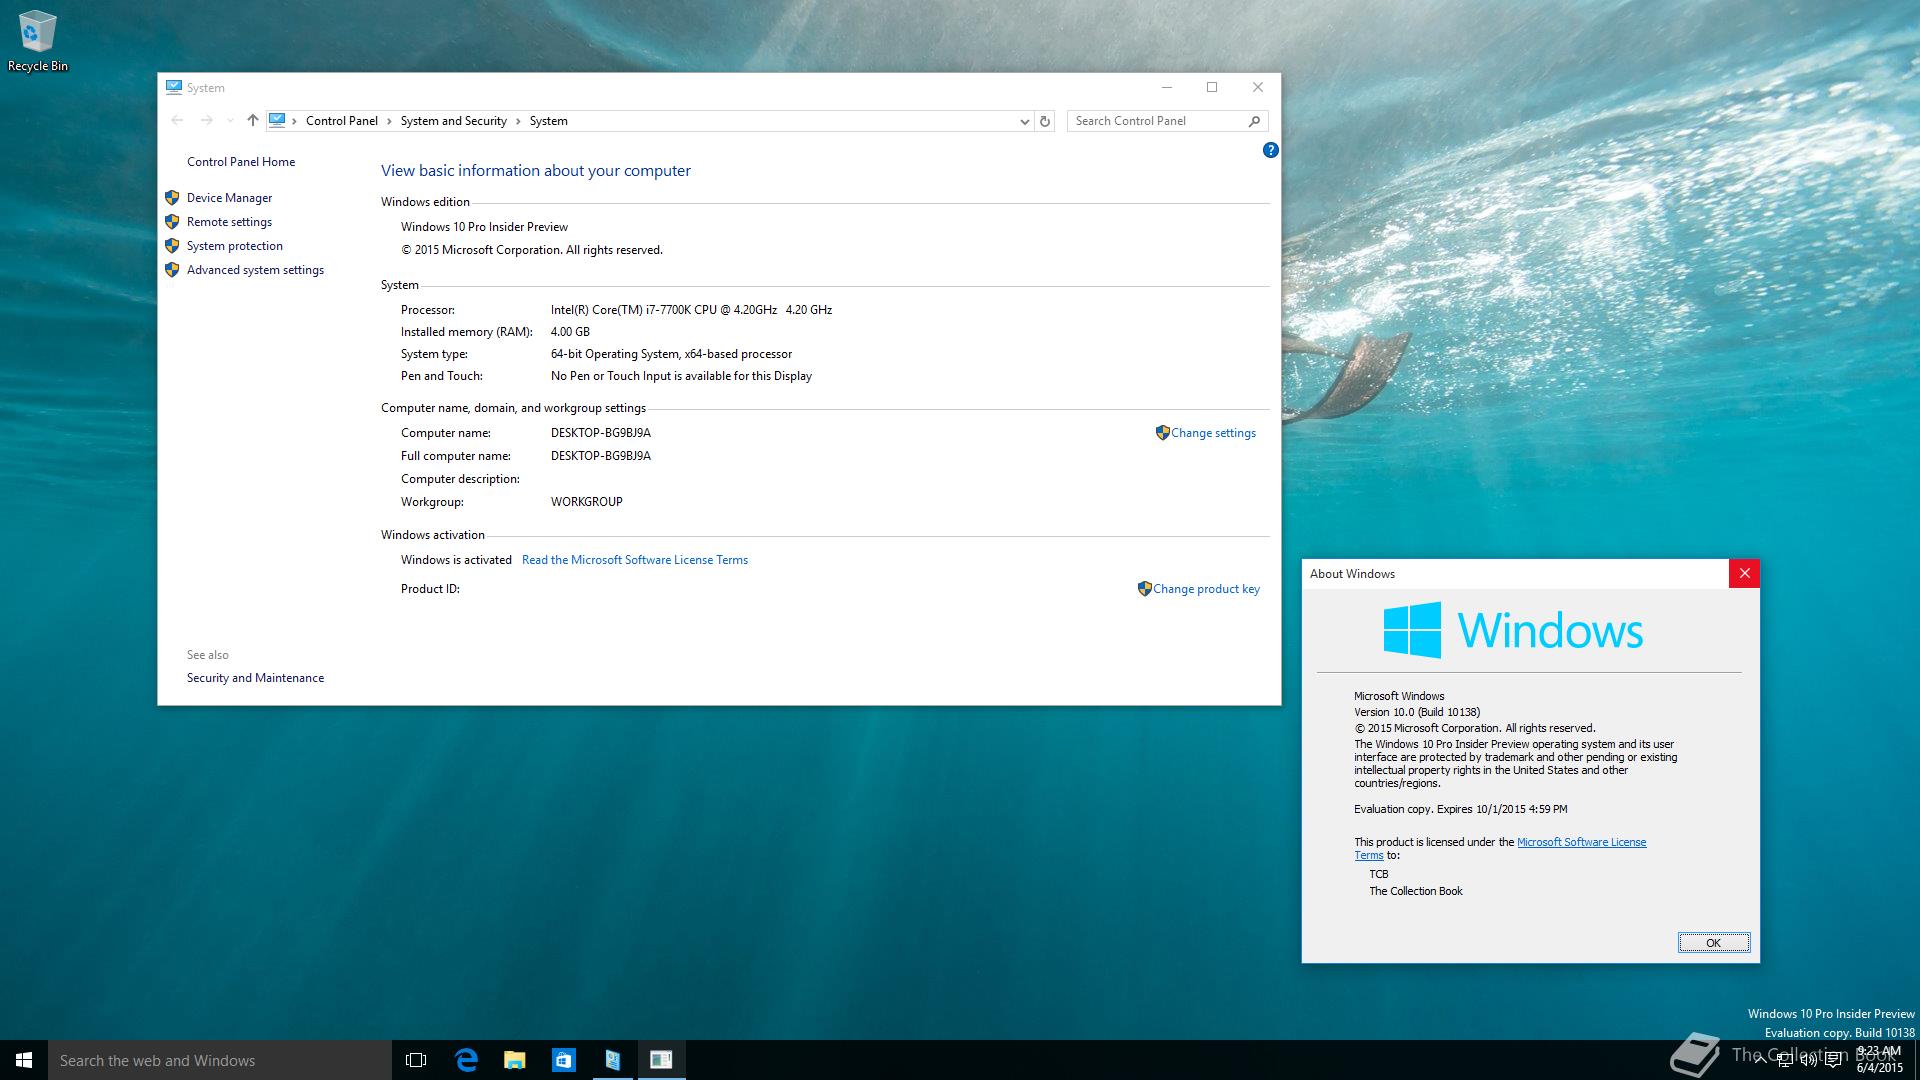The width and height of the screenshot is (1920, 1080).
Task: Open Control Panel Home link
Action: 241,162
